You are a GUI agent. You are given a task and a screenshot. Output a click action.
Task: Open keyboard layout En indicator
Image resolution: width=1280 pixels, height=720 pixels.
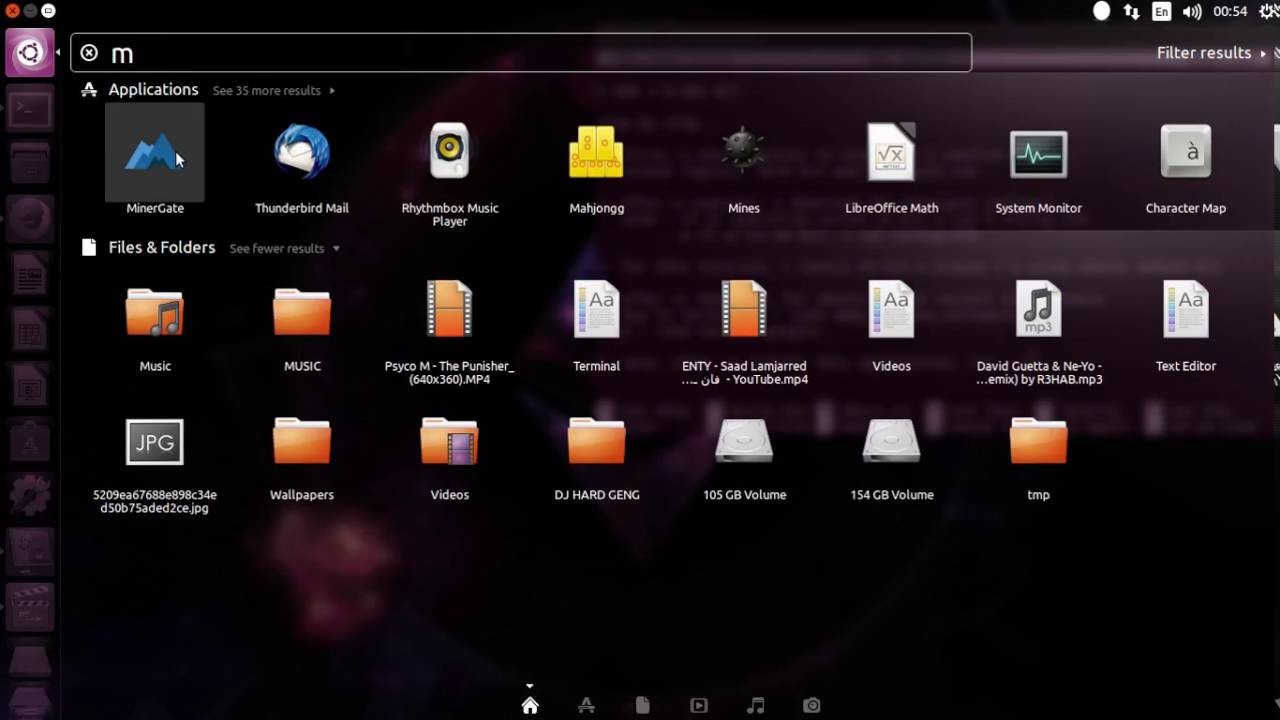point(1161,12)
